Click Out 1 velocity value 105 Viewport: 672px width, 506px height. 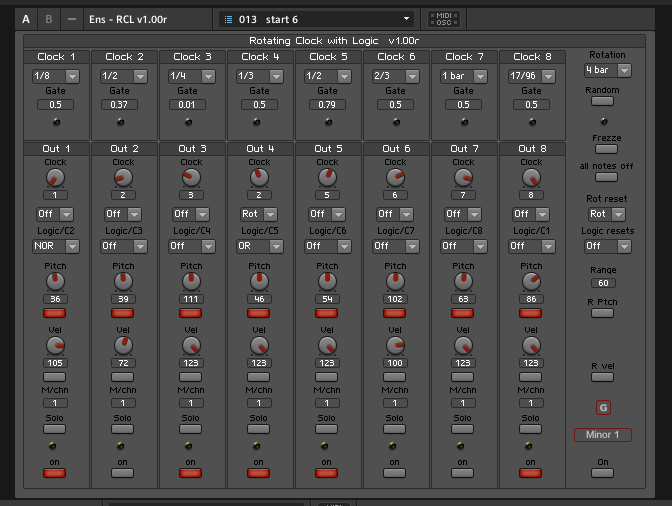55,363
